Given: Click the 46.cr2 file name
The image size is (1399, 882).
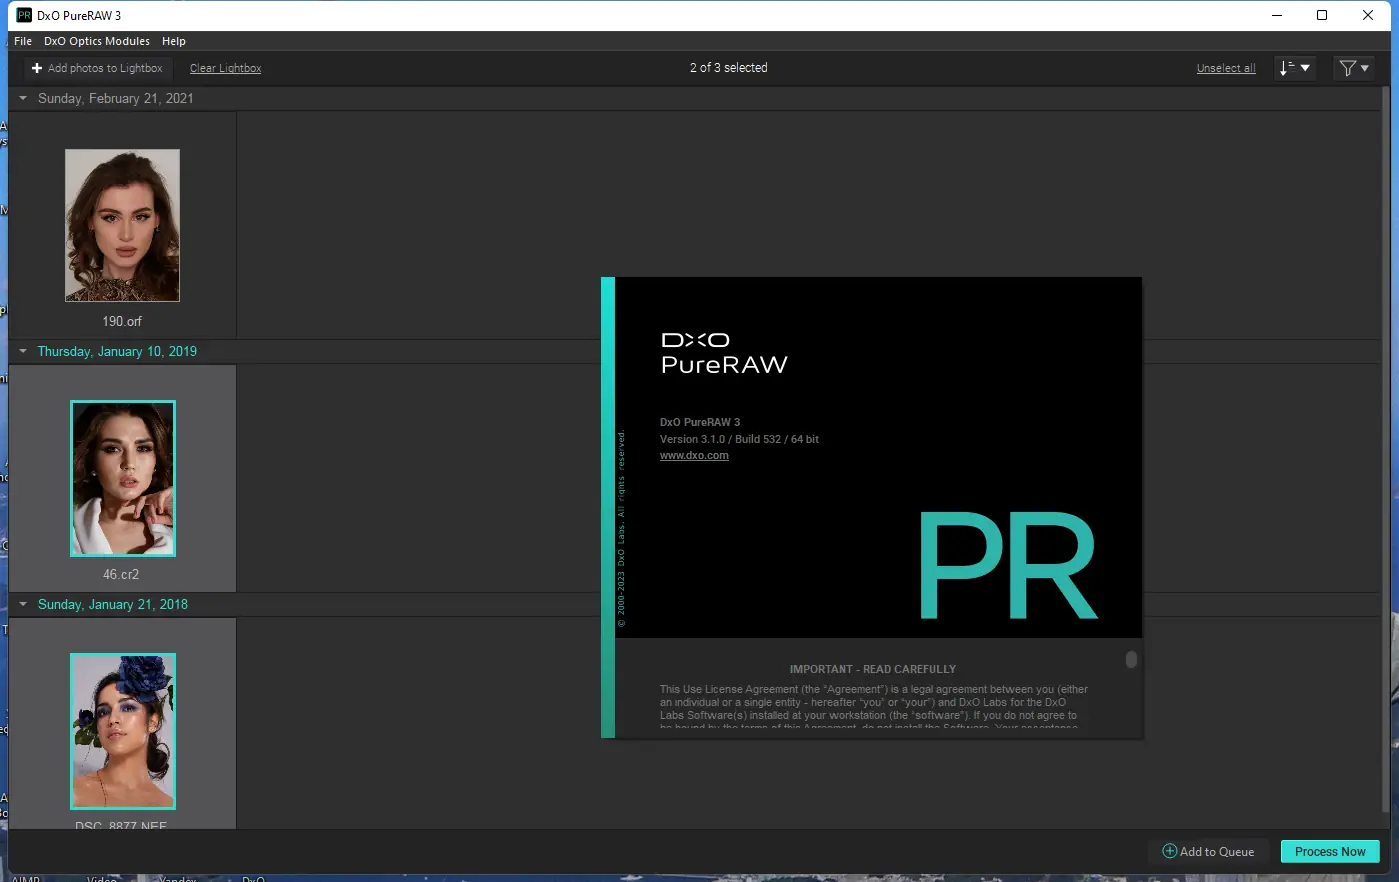Looking at the screenshot, I should click(121, 574).
